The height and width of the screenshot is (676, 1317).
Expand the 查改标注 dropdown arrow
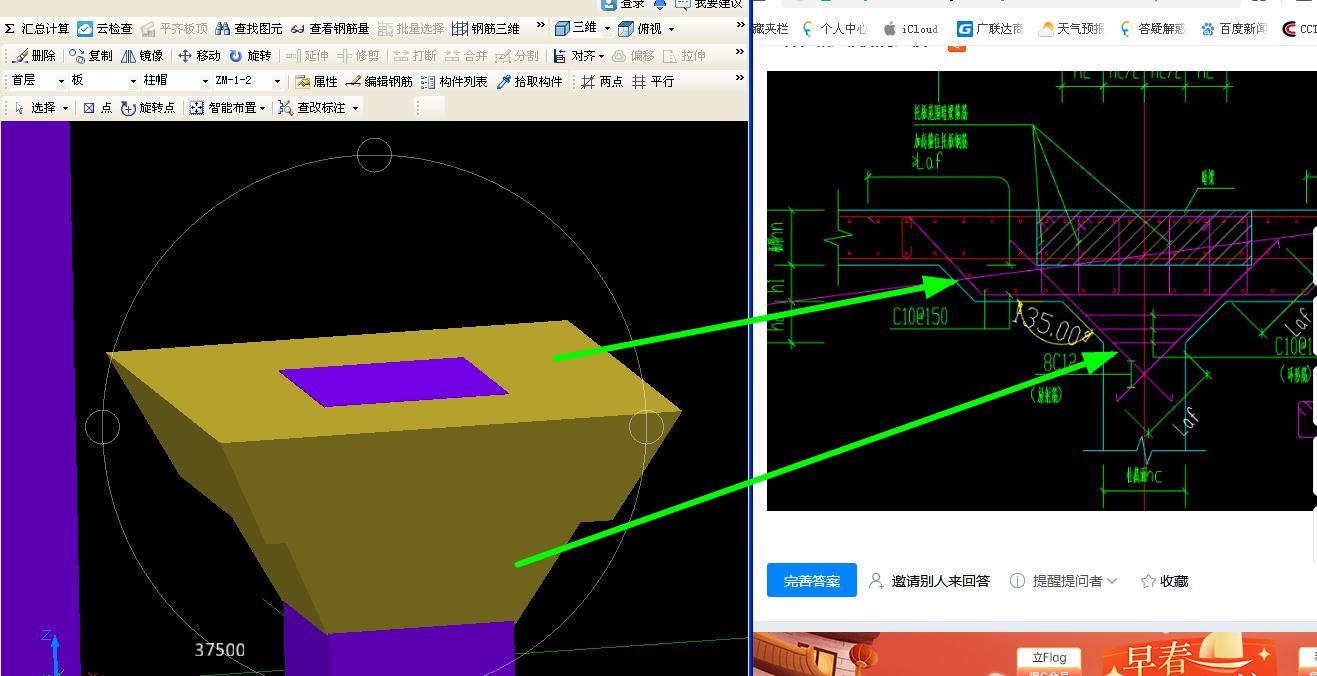point(355,108)
